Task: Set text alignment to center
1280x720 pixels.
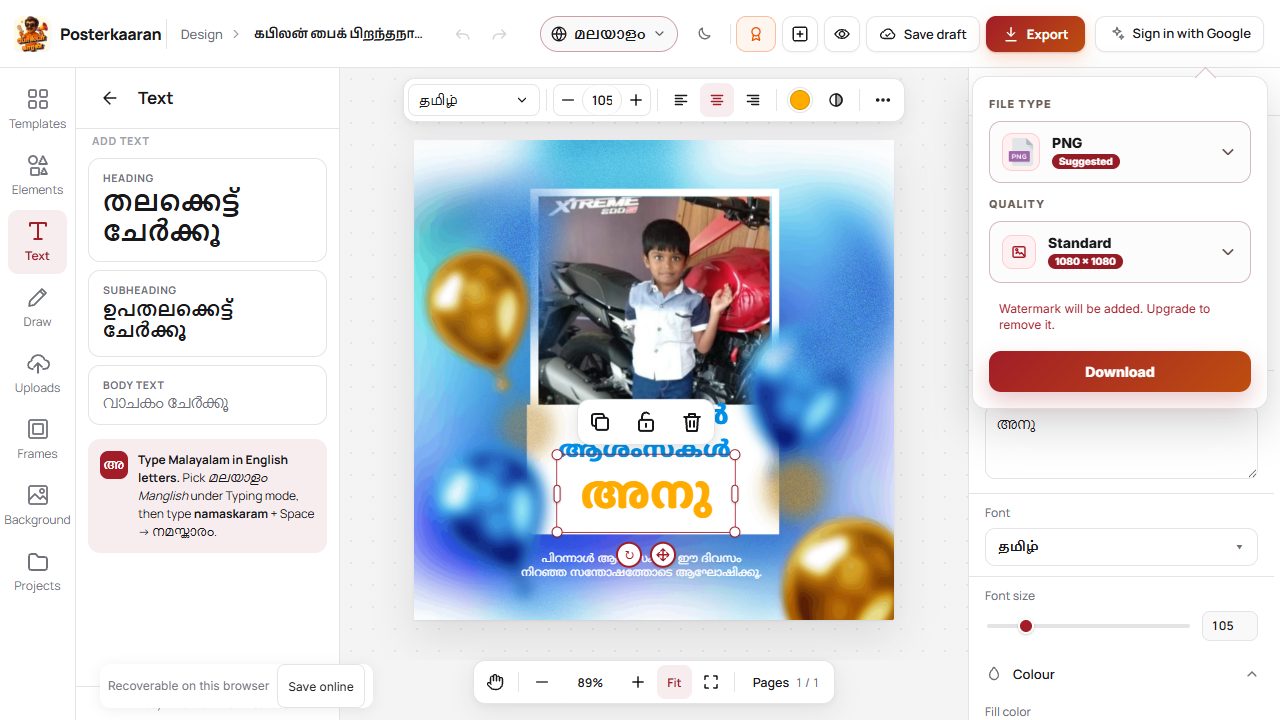Action: pyautogui.click(x=717, y=100)
